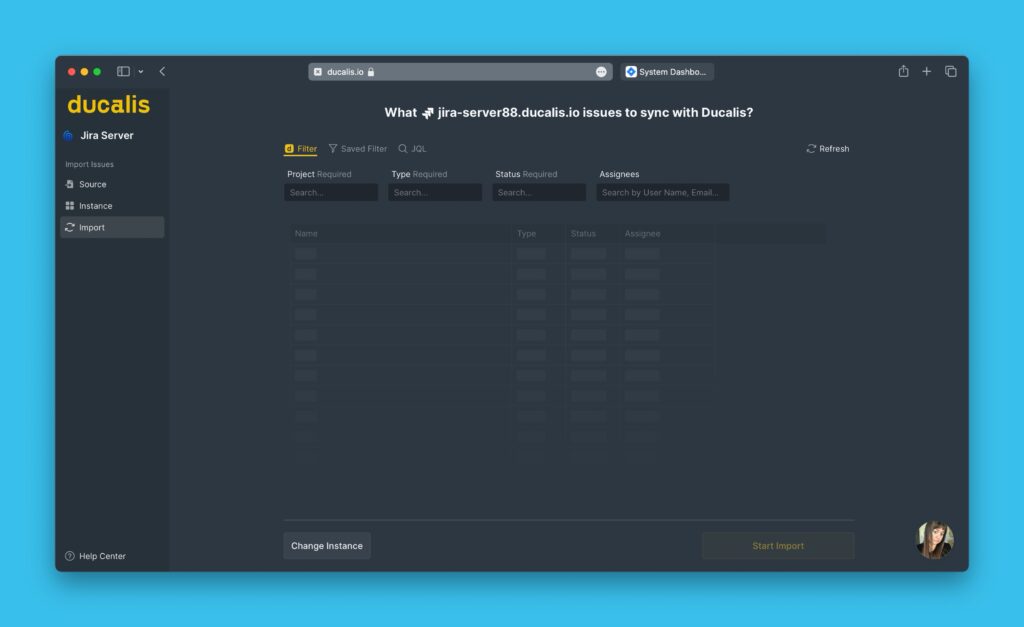Switch to the Saved Filter tab
The height and width of the screenshot is (627, 1024).
coord(357,149)
